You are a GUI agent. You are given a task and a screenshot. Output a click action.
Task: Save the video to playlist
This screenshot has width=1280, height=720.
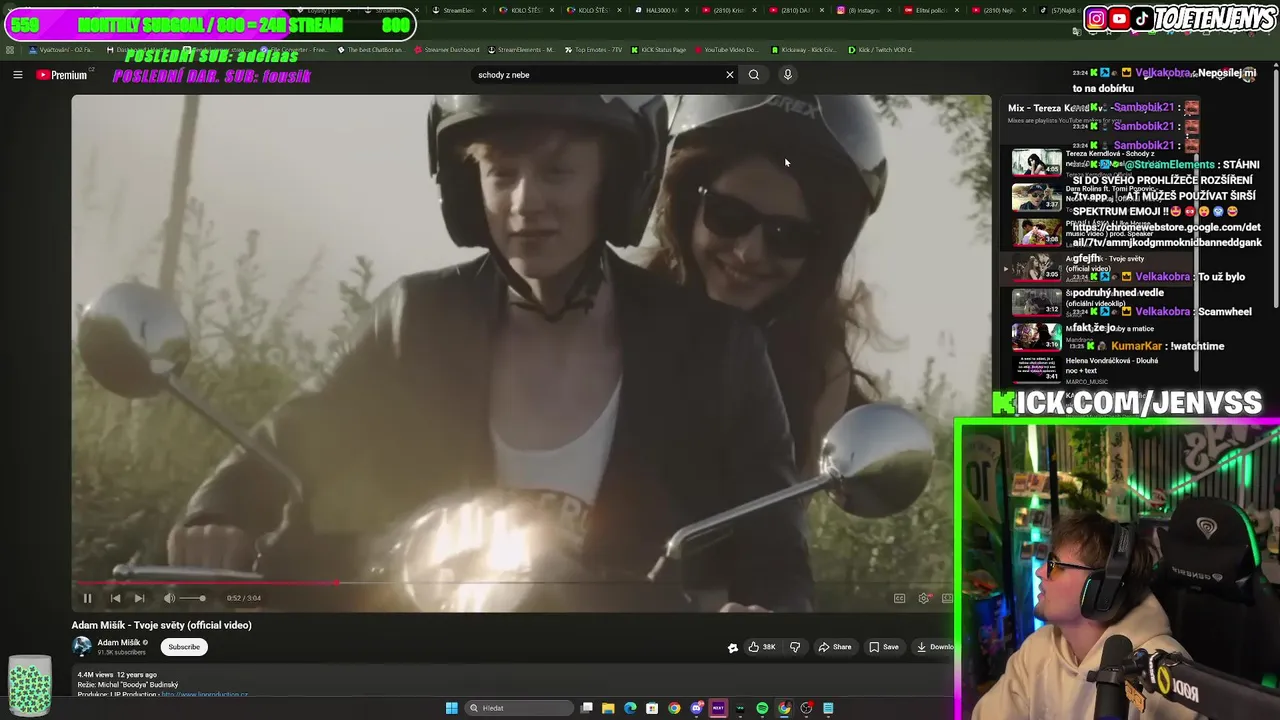point(883,647)
